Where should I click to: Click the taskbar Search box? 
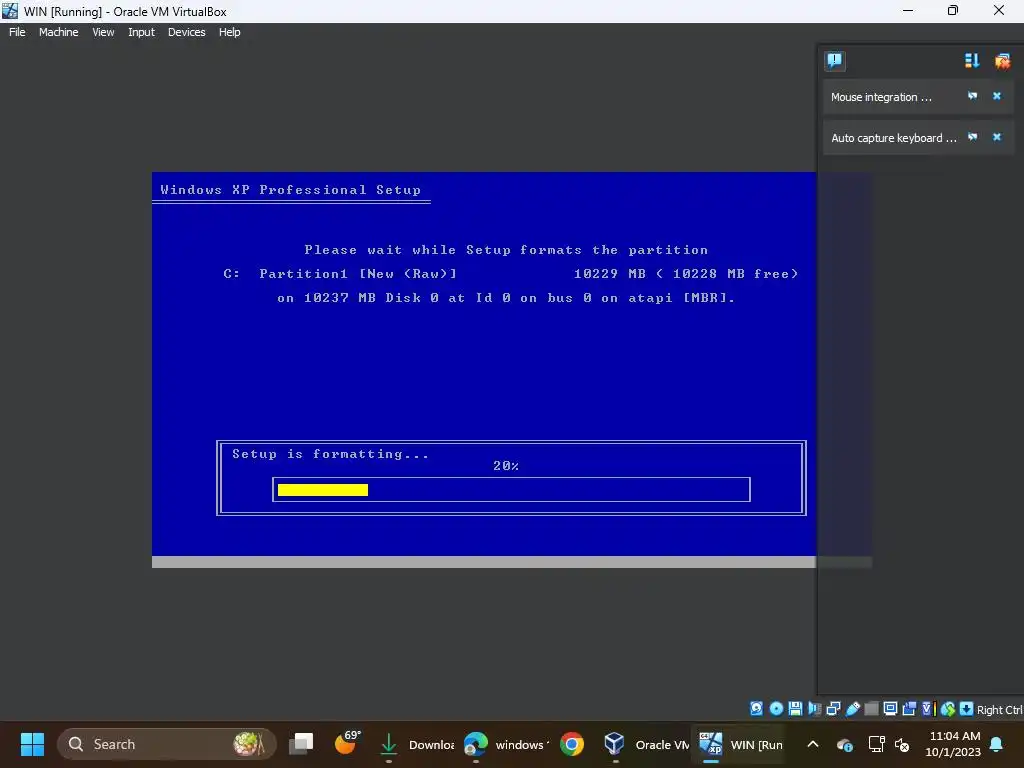[x=167, y=744]
